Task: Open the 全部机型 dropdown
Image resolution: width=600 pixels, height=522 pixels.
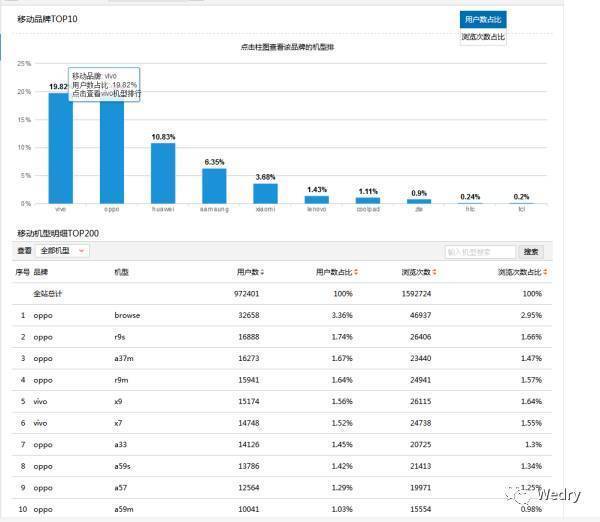Action: [x=62, y=251]
